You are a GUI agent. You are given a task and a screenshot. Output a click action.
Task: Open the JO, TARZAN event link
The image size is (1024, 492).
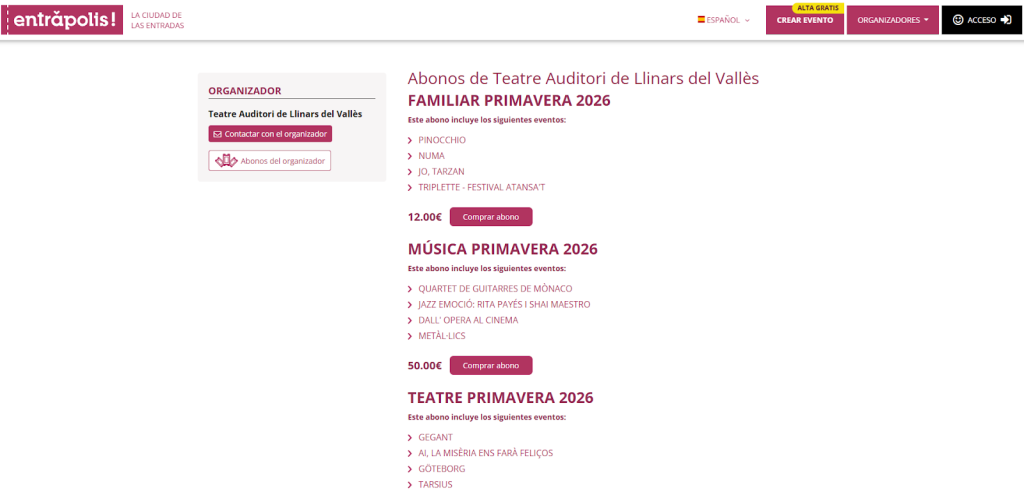click(441, 172)
